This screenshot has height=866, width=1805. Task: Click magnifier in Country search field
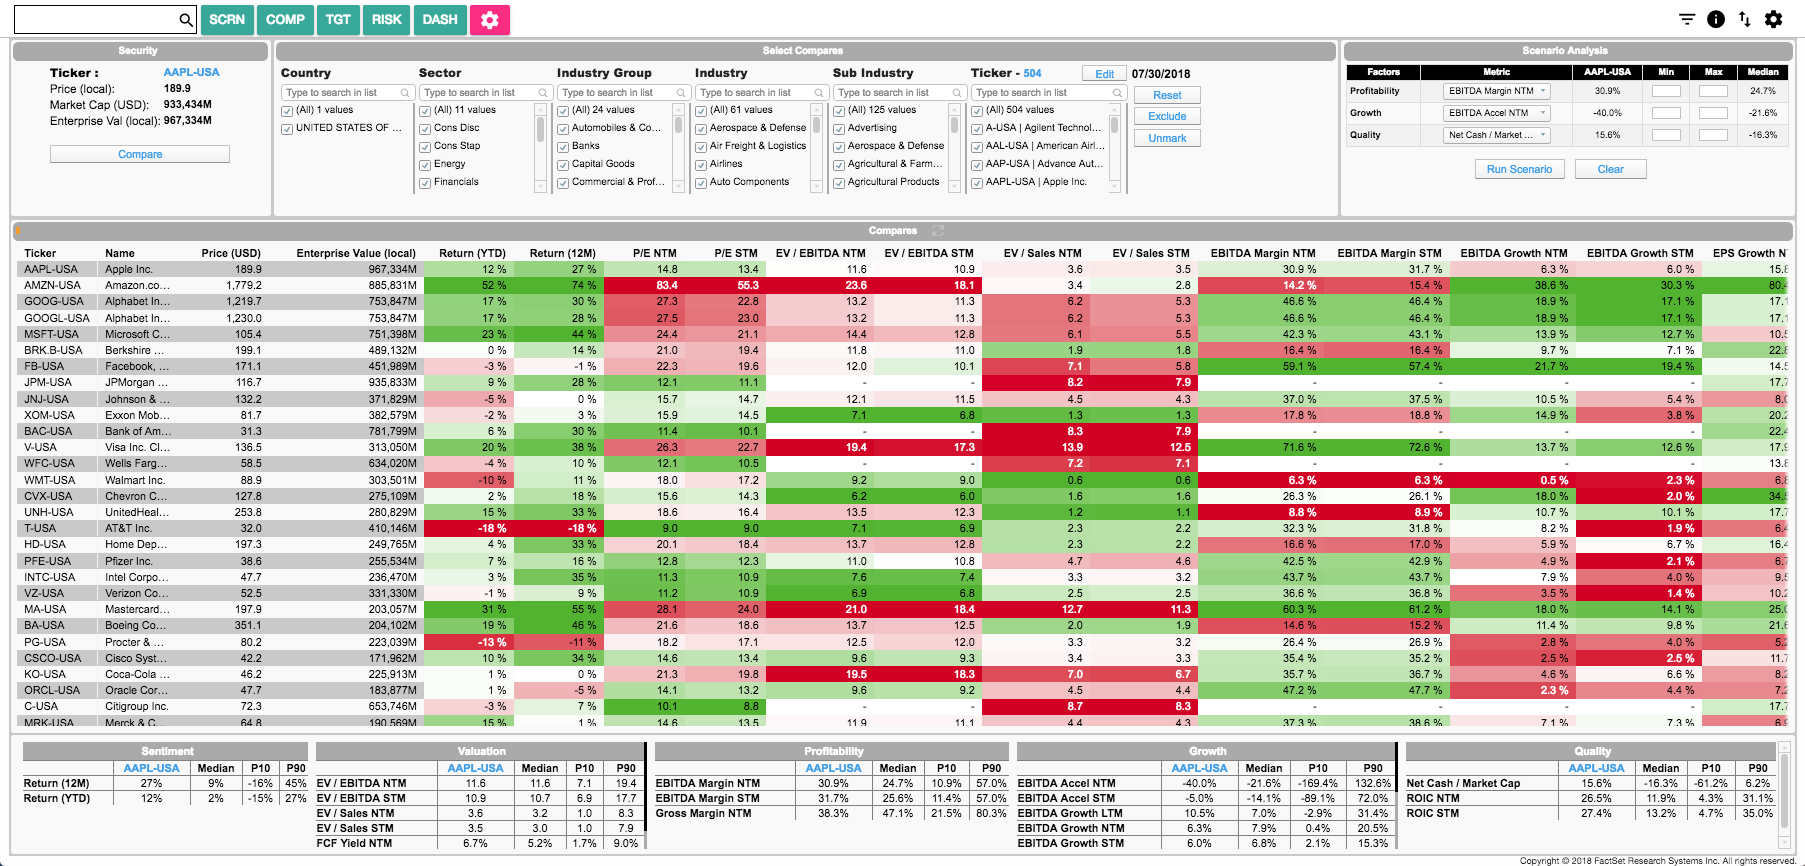pos(405,93)
